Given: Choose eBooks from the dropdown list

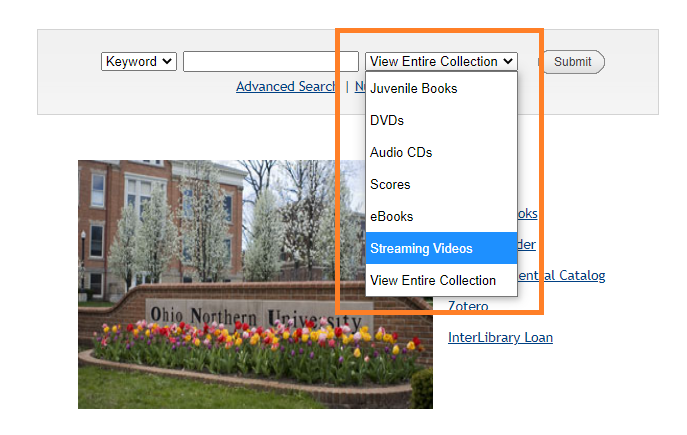Looking at the screenshot, I should pos(441,216).
